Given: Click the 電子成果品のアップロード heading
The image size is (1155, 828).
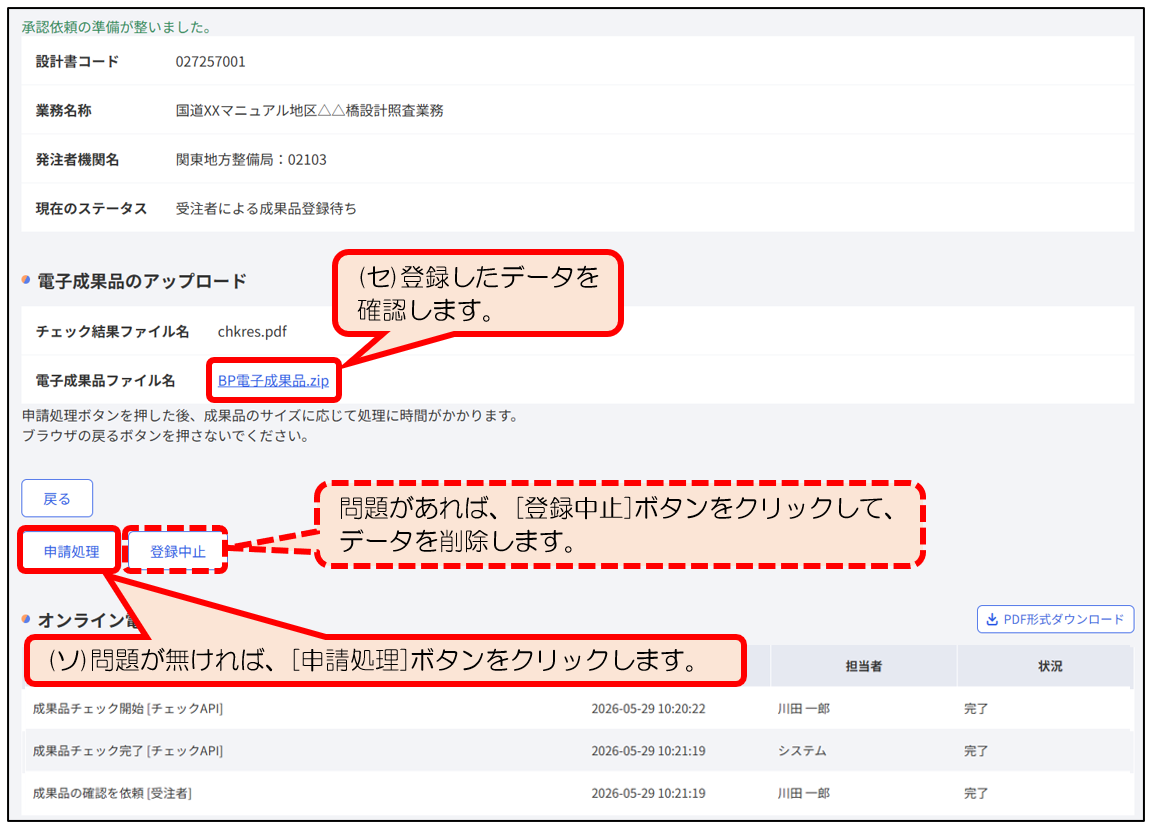Looking at the screenshot, I should click(x=141, y=281).
